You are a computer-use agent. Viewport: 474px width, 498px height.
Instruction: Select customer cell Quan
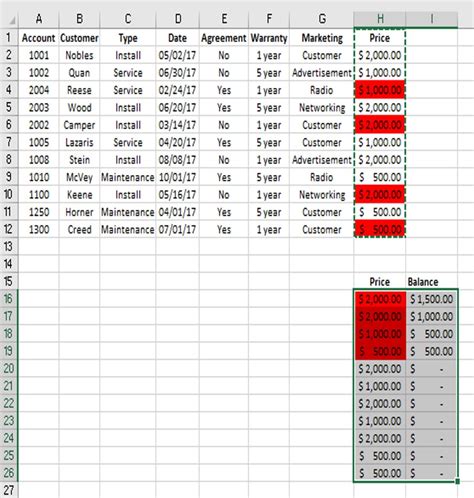79,73
